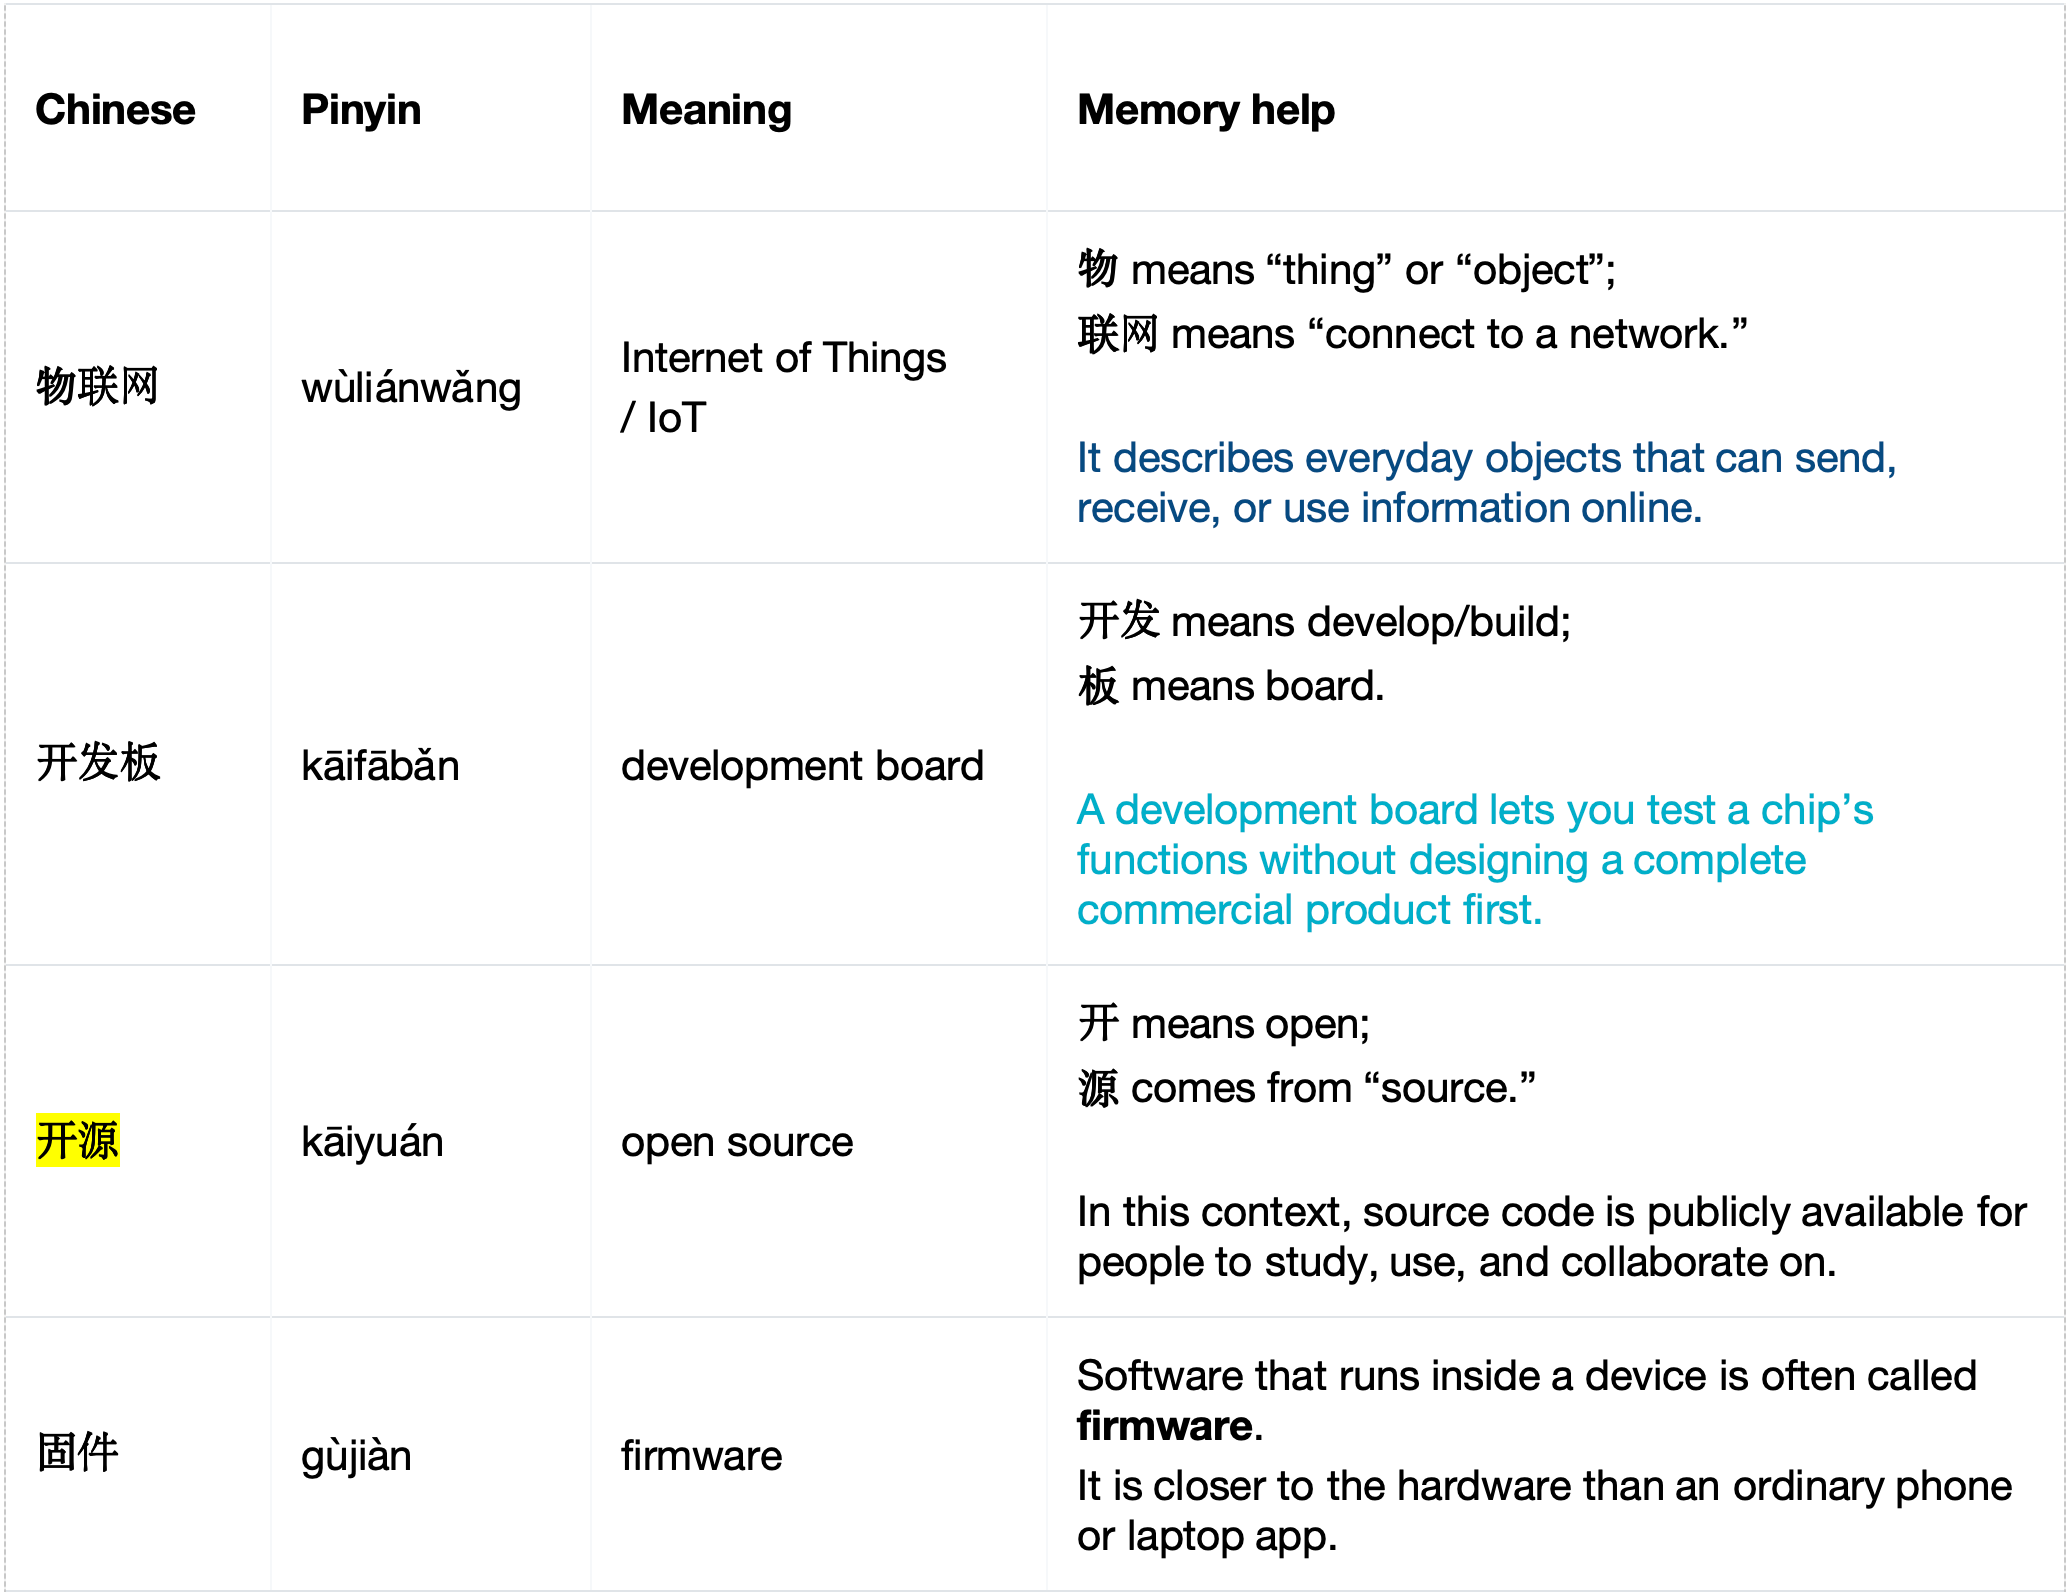Click the Pinyin column header

coord(360,110)
